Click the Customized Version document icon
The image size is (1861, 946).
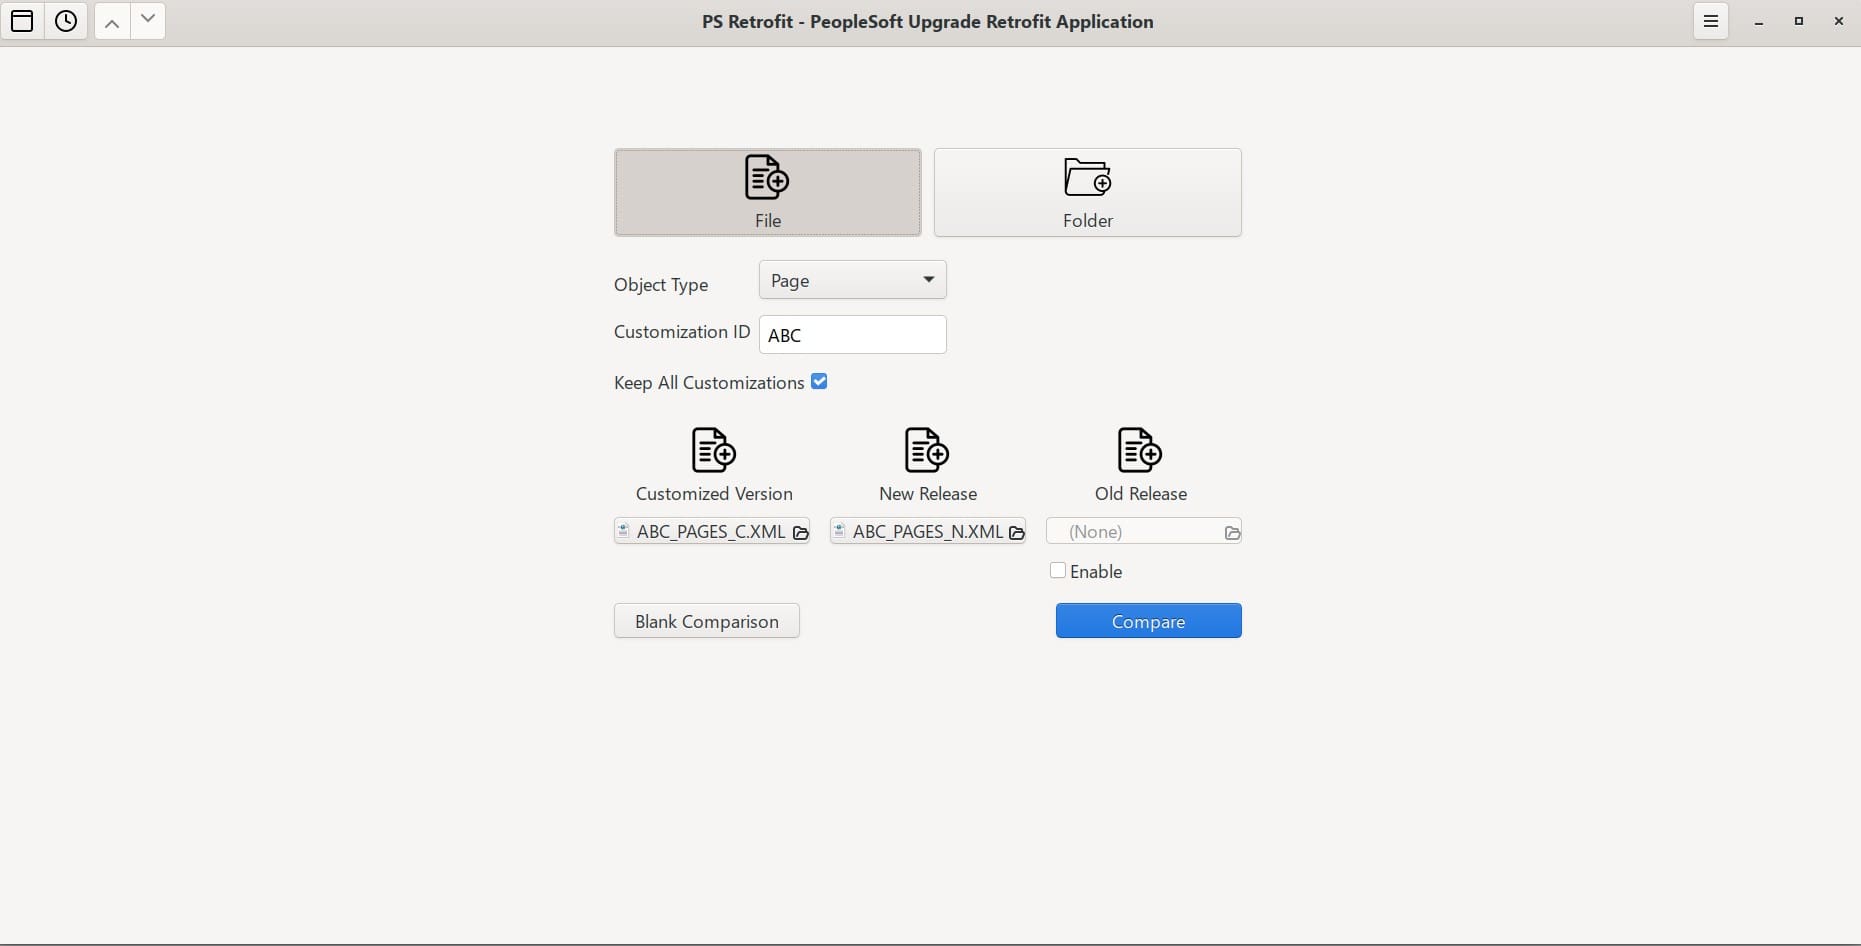click(x=713, y=450)
